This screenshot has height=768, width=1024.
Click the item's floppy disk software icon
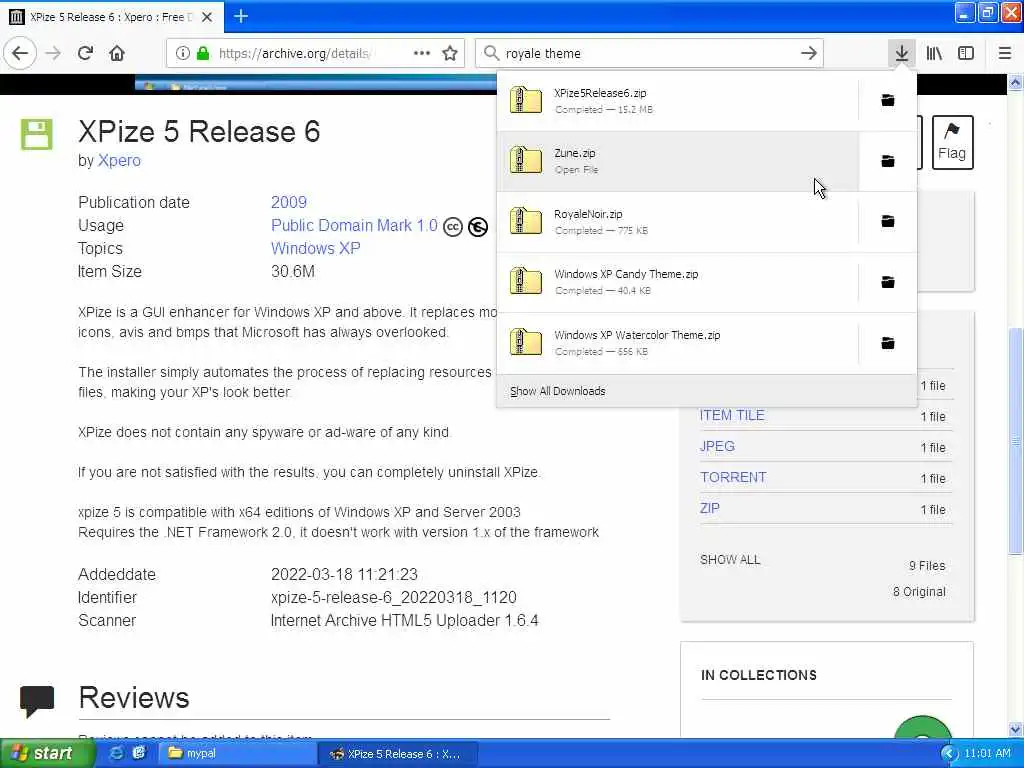pos(37,135)
